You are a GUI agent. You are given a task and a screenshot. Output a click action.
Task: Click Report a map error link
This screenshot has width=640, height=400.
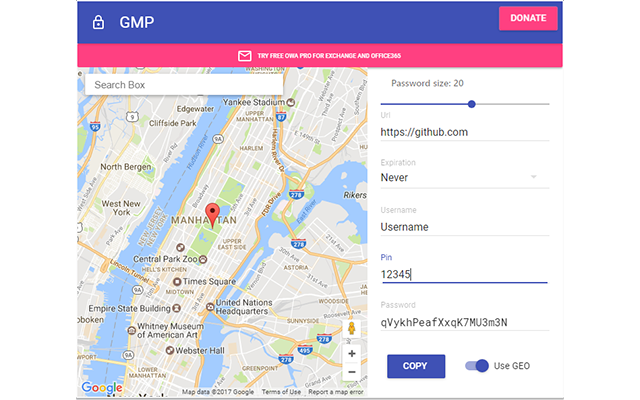[x=336, y=392]
